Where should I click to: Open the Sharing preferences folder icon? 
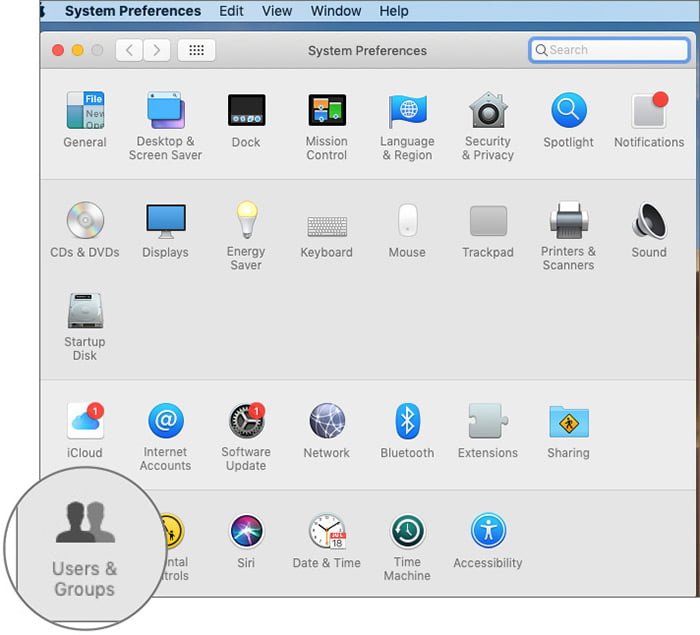click(568, 422)
